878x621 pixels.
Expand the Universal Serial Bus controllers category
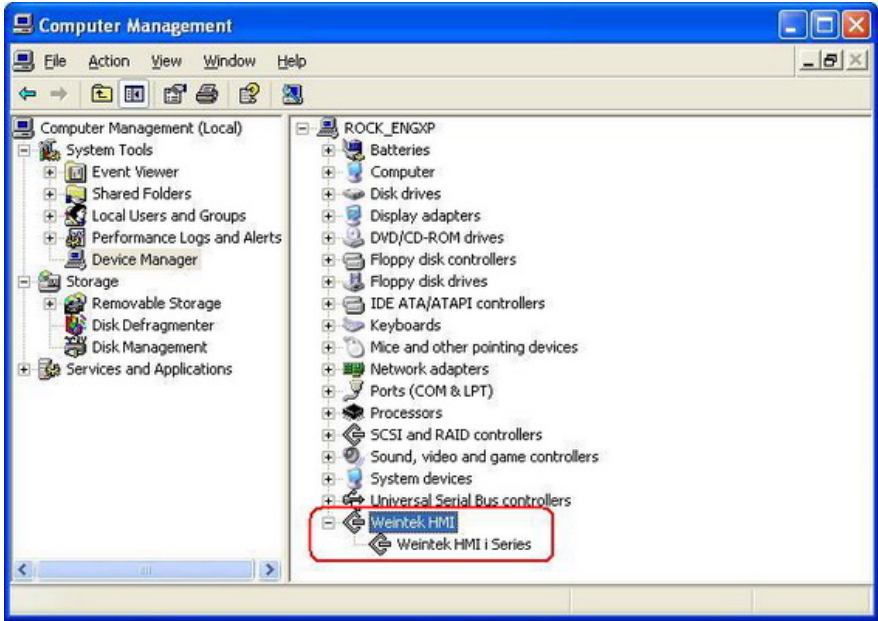(329, 501)
